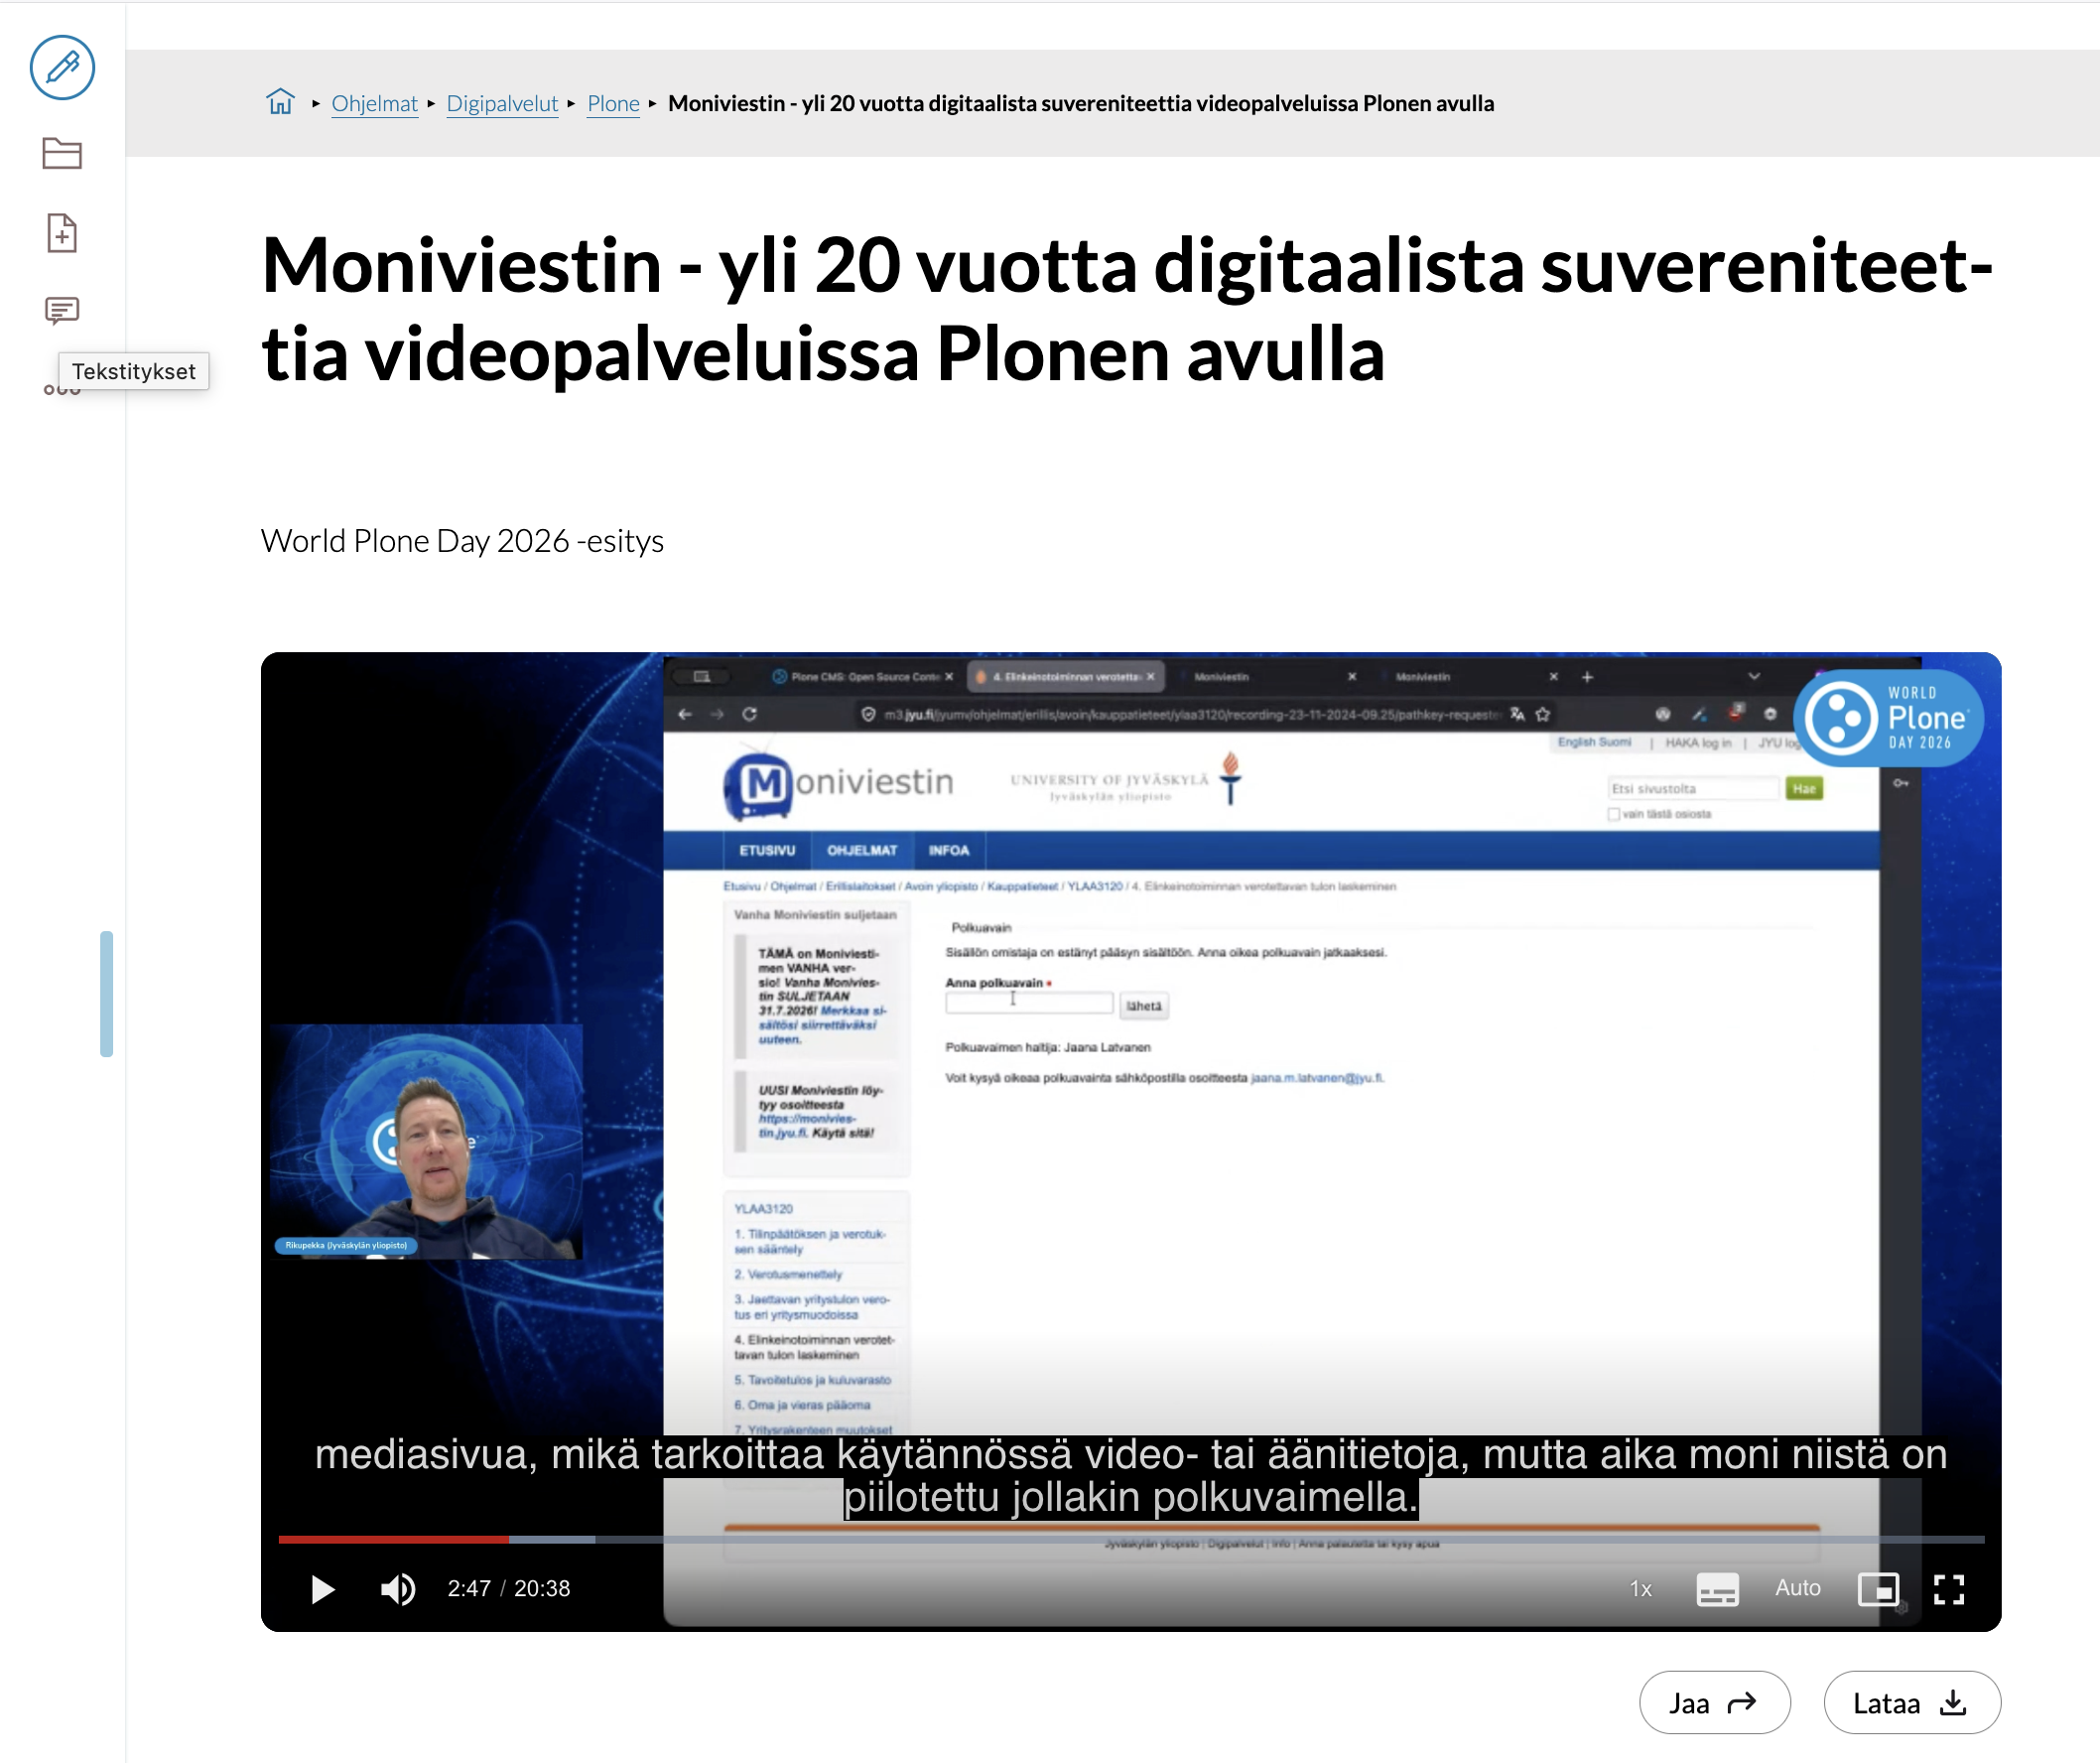This screenshot has height=1763, width=2100.
Task: Seek on the video progress bar
Action: 1130,1539
